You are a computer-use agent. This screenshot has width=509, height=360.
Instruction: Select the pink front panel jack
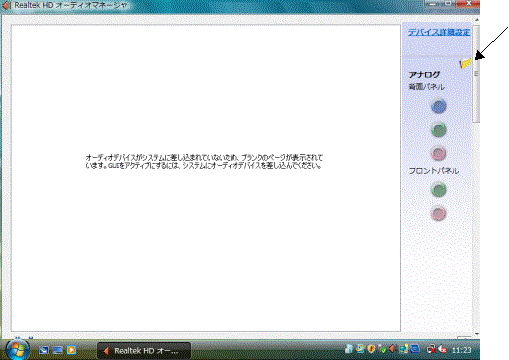[x=439, y=213]
